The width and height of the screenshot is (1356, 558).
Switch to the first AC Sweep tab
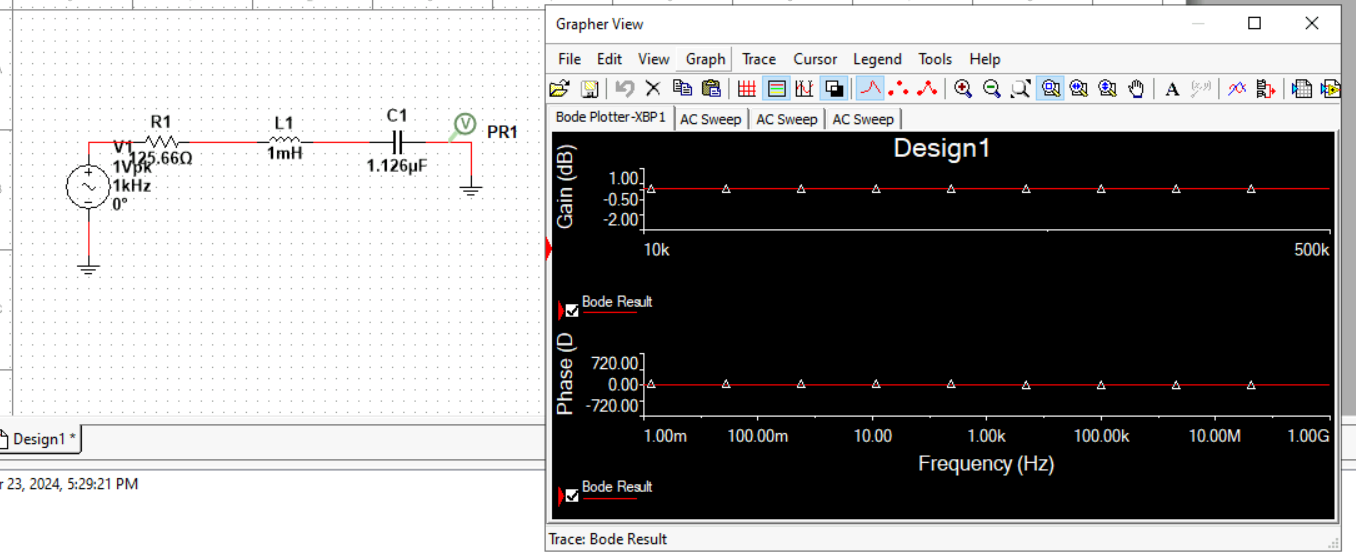[710, 119]
